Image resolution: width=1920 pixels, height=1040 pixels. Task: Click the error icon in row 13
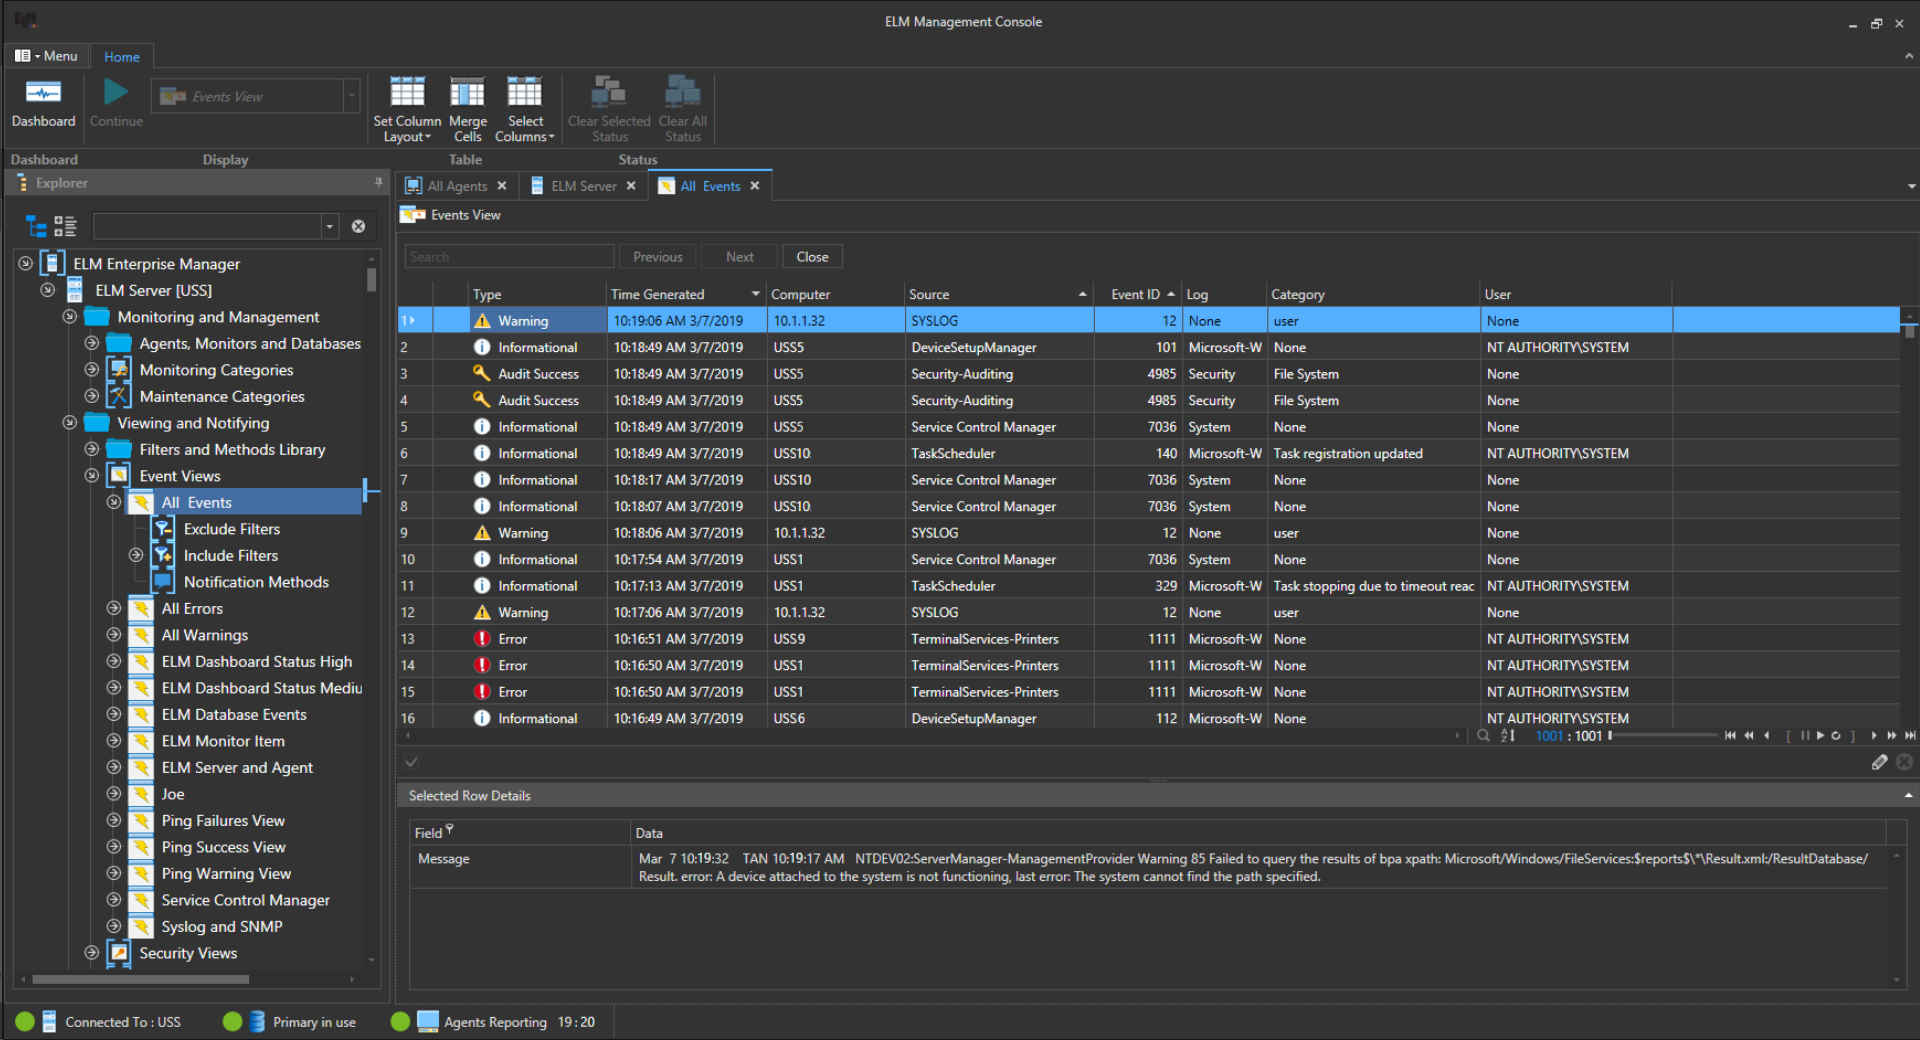click(x=482, y=639)
